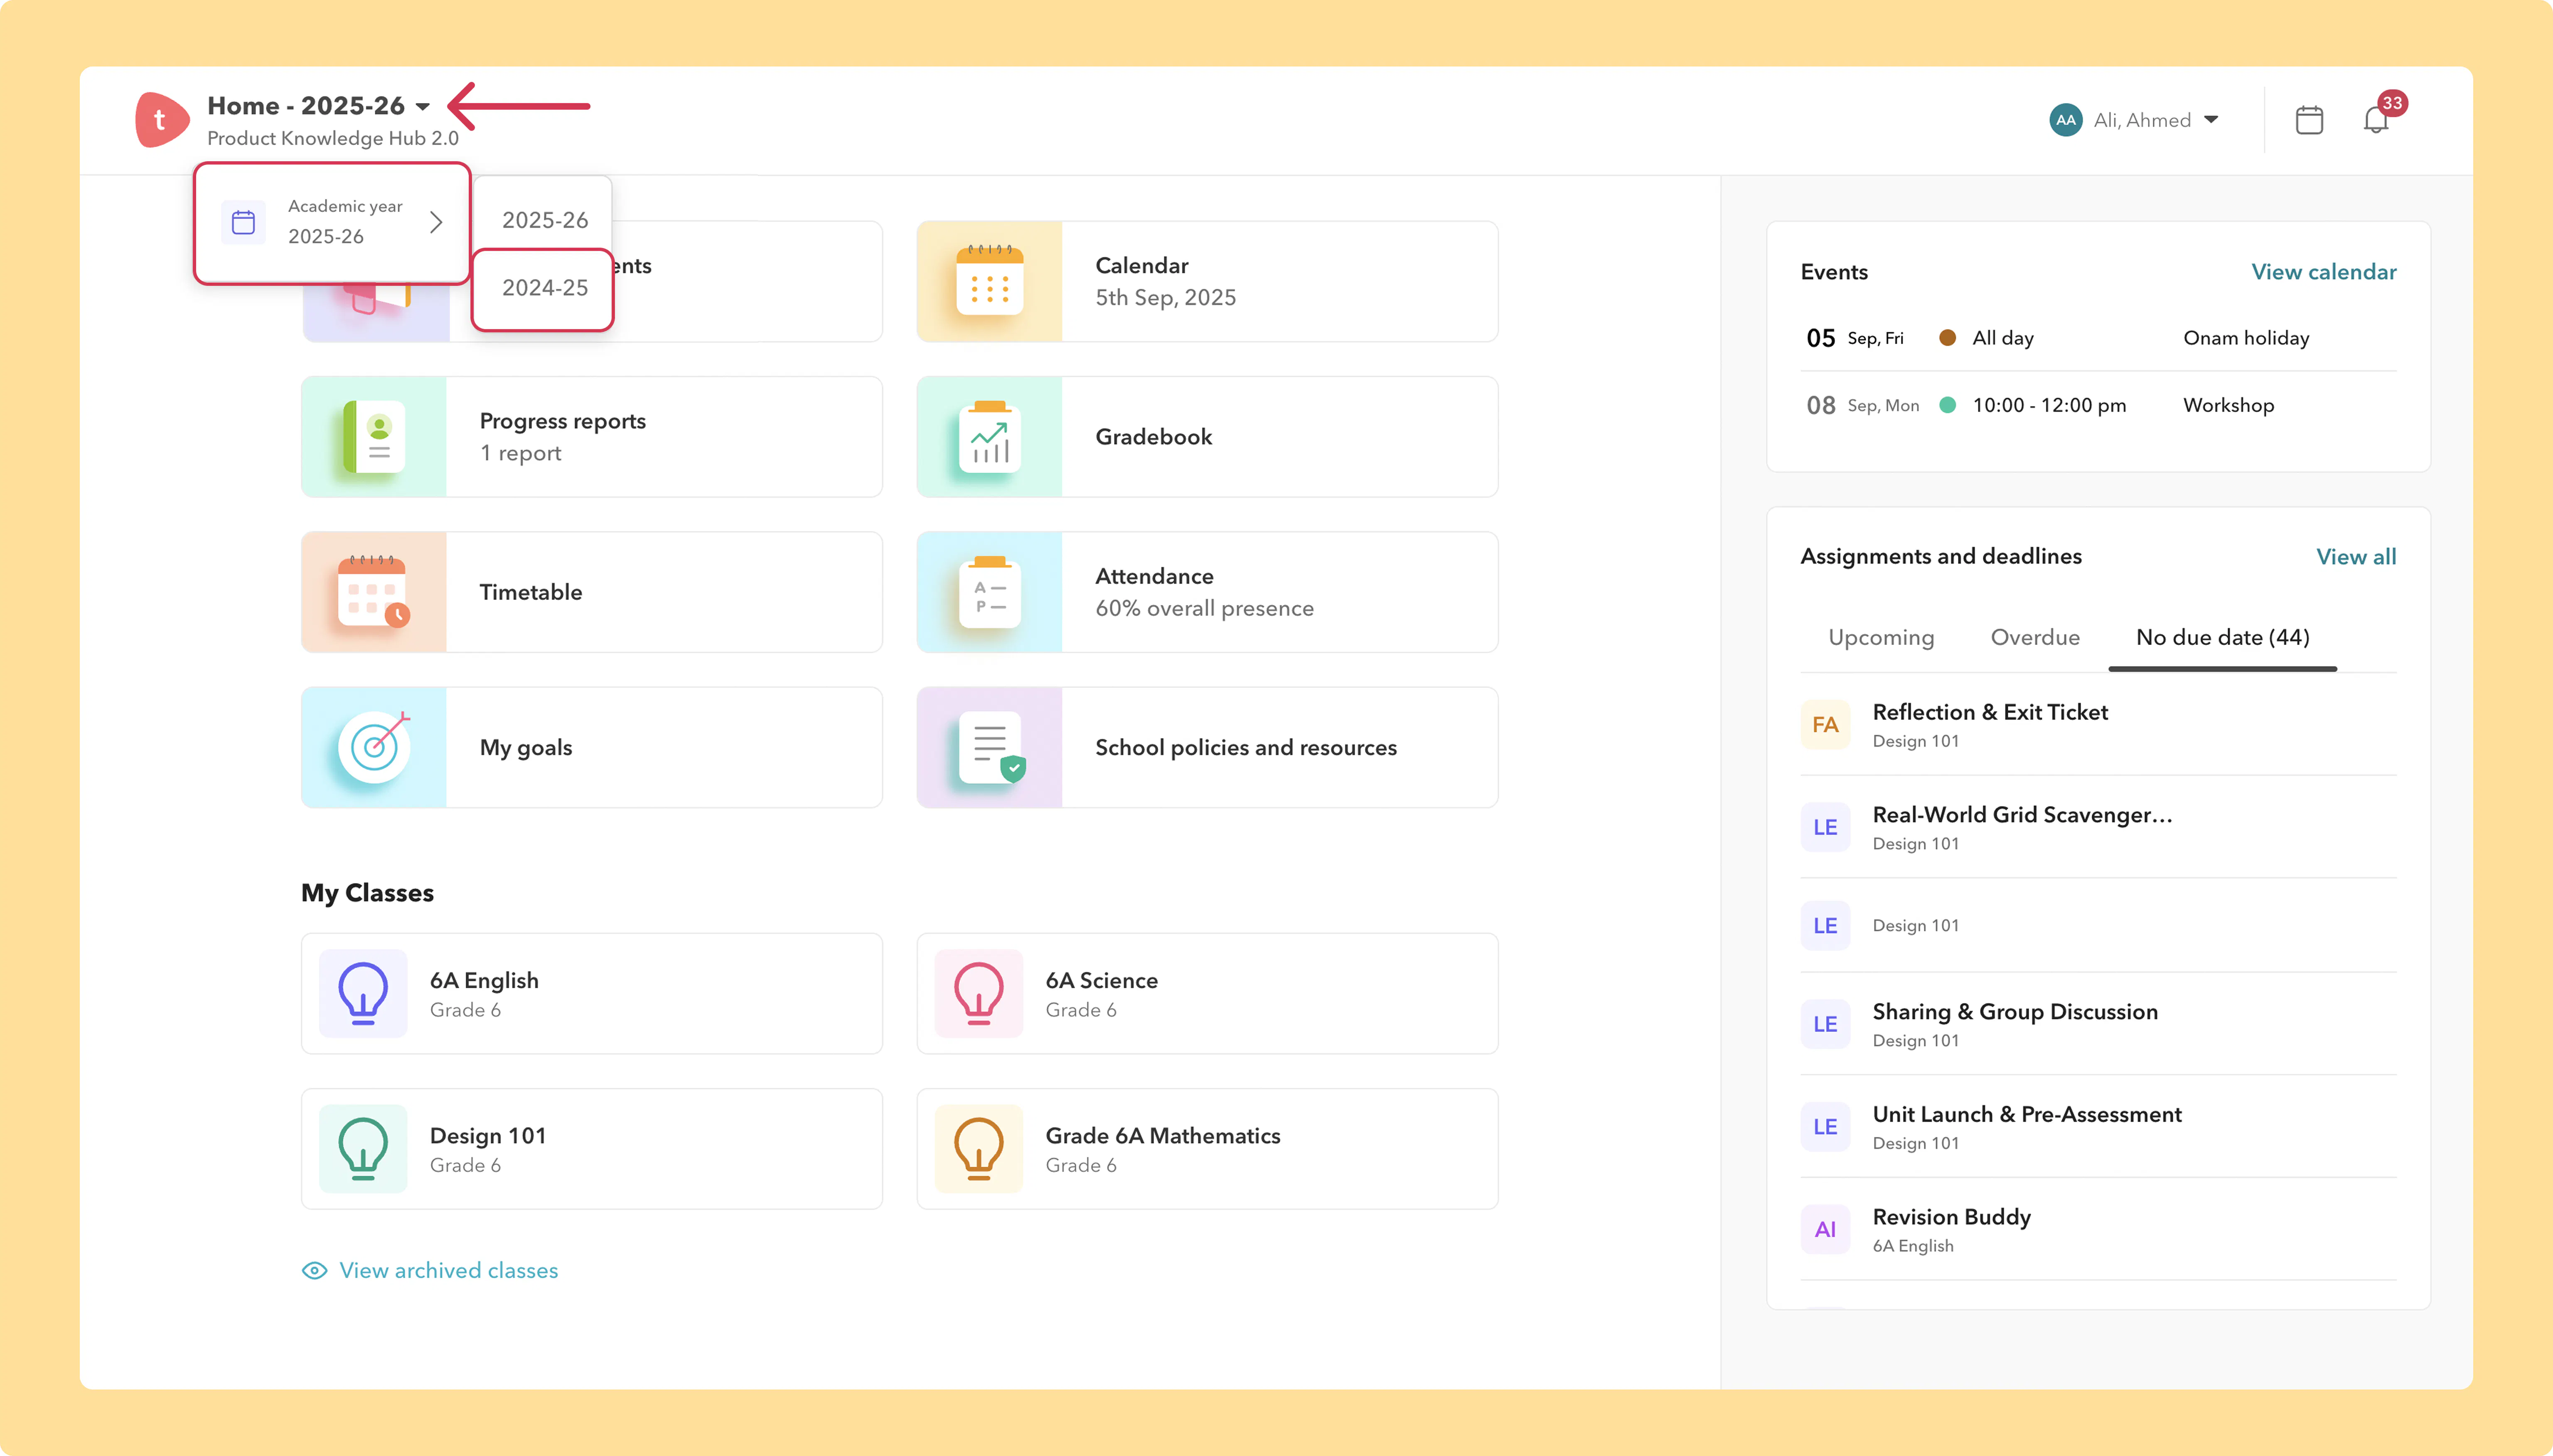Viewport: 2553px width, 1456px height.
Task: Open the calendar icon in the header
Action: pyautogui.click(x=2309, y=120)
